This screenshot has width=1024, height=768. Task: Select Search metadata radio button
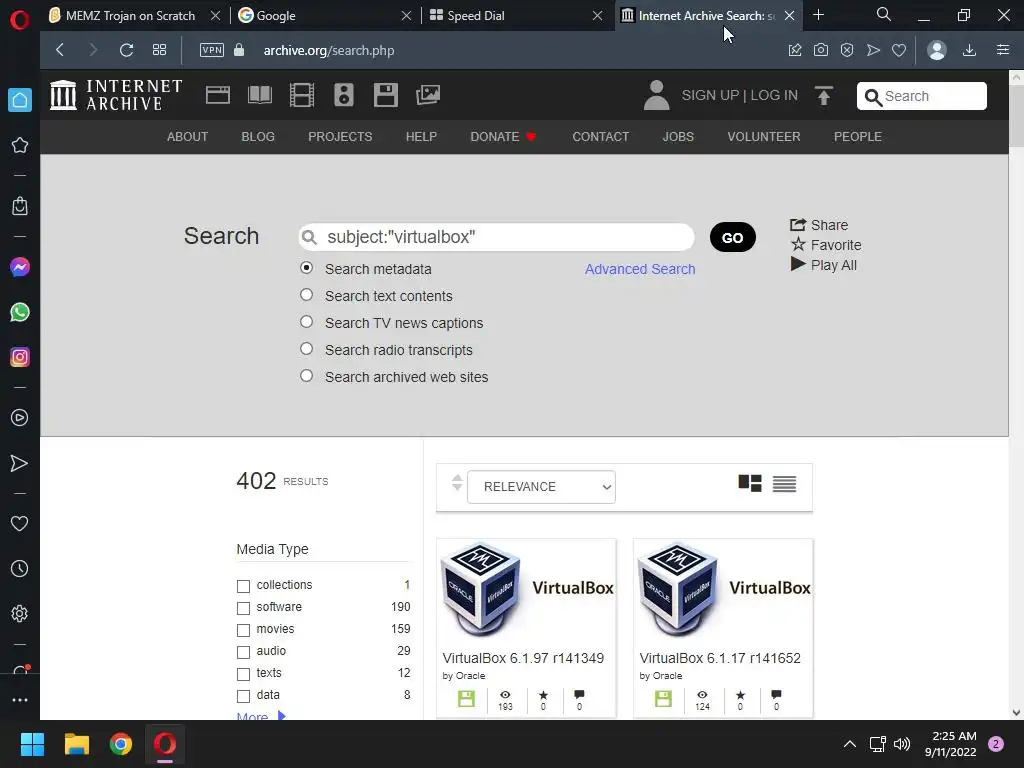point(306,268)
